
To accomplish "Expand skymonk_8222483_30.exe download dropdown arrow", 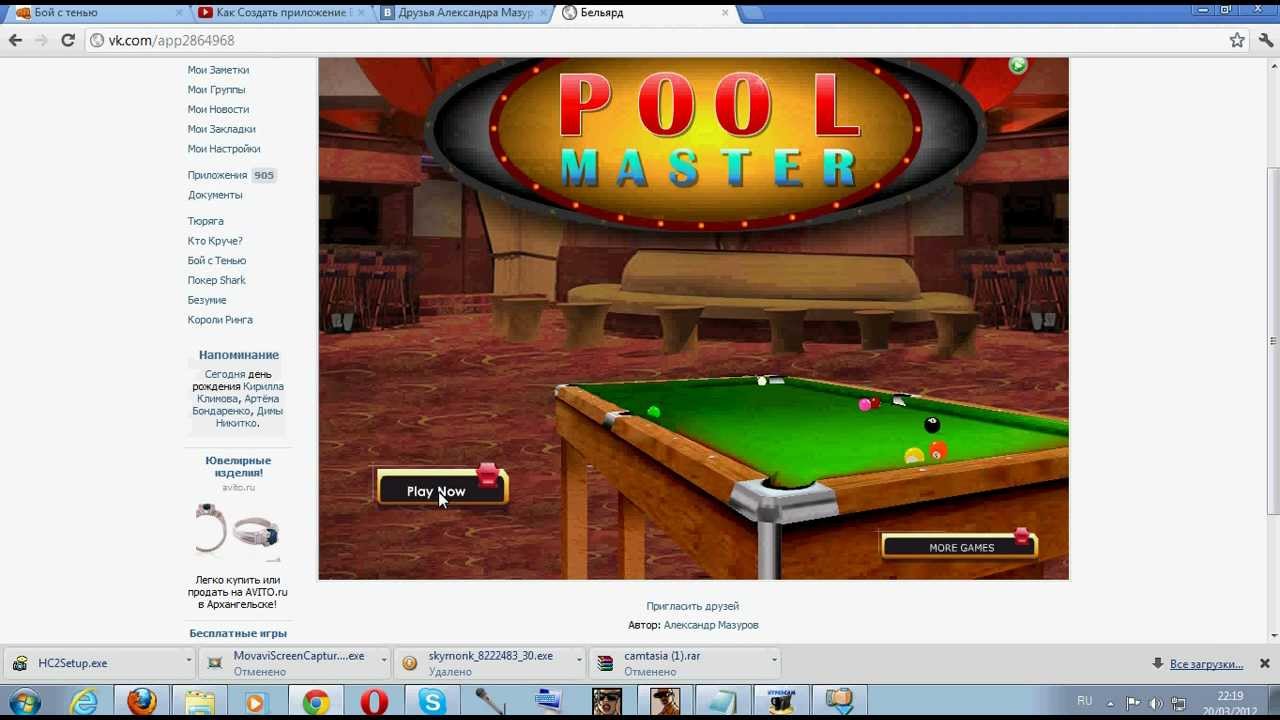I will coord(579,661).
